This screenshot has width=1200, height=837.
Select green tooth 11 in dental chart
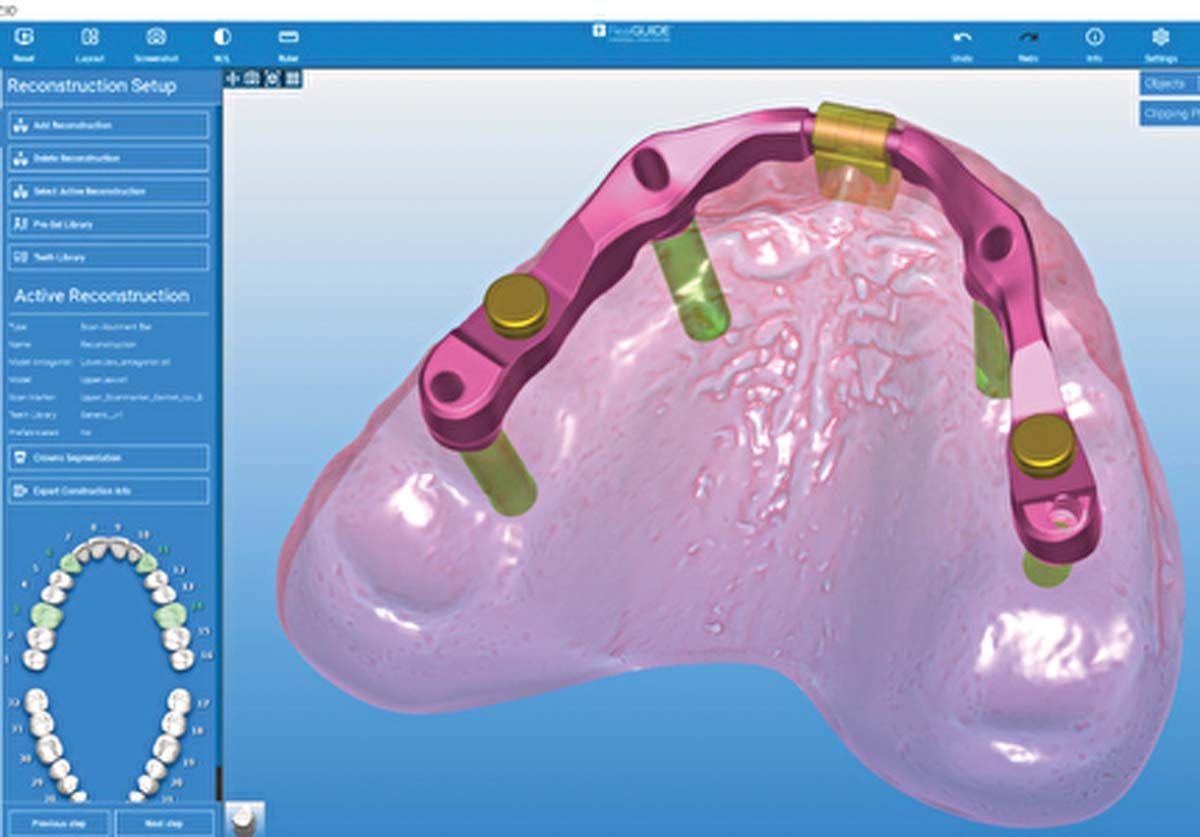coord(146,563)
